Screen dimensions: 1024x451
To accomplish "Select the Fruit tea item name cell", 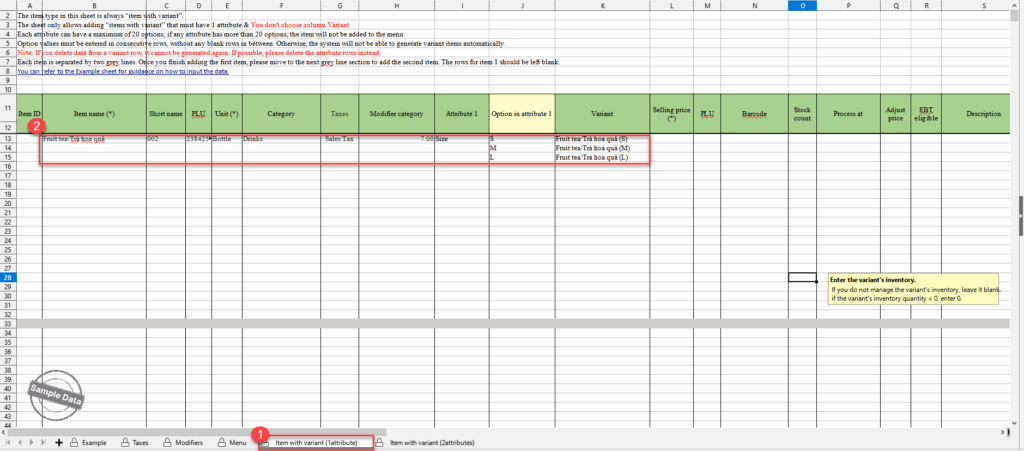I will pyautogui.click(x=94, y=139).
